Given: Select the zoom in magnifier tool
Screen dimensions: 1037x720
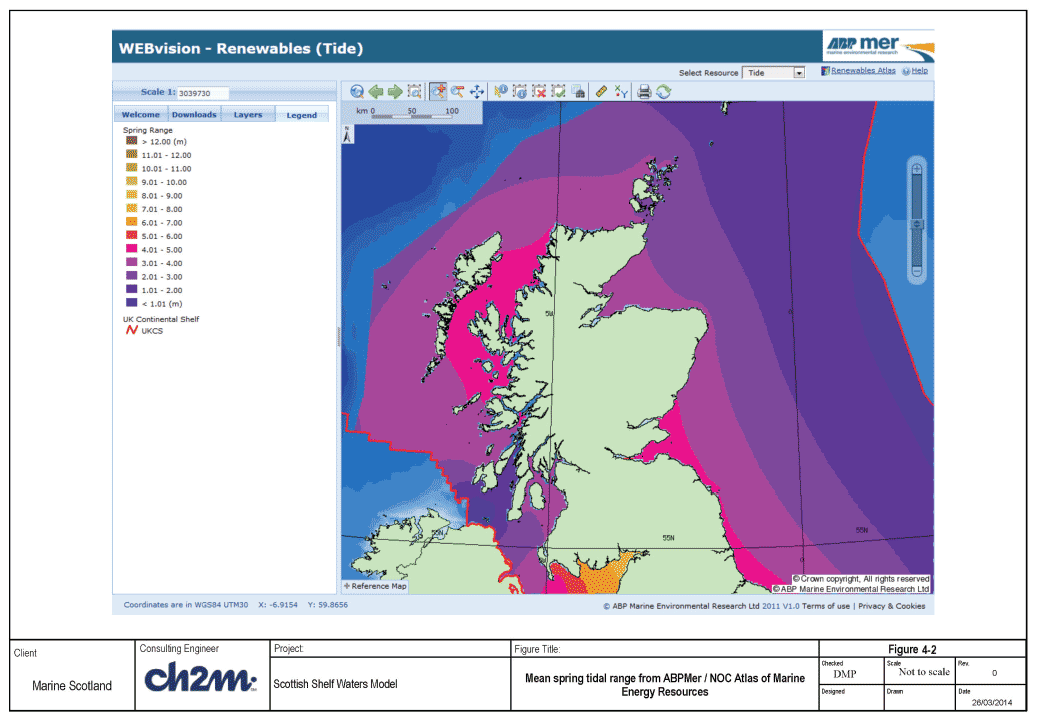Looking at the screenshot, I should pyautogui.click(x=438, y=92).
